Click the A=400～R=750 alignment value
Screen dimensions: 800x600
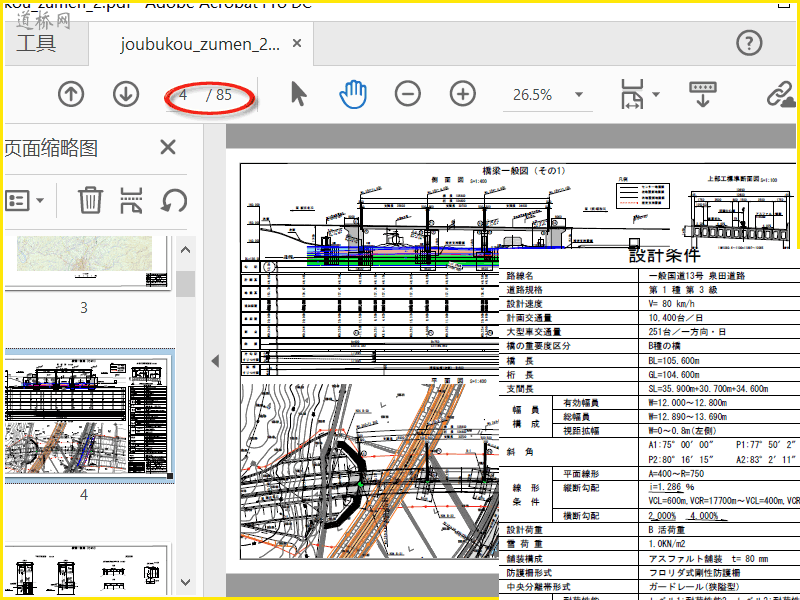point(676,473)
